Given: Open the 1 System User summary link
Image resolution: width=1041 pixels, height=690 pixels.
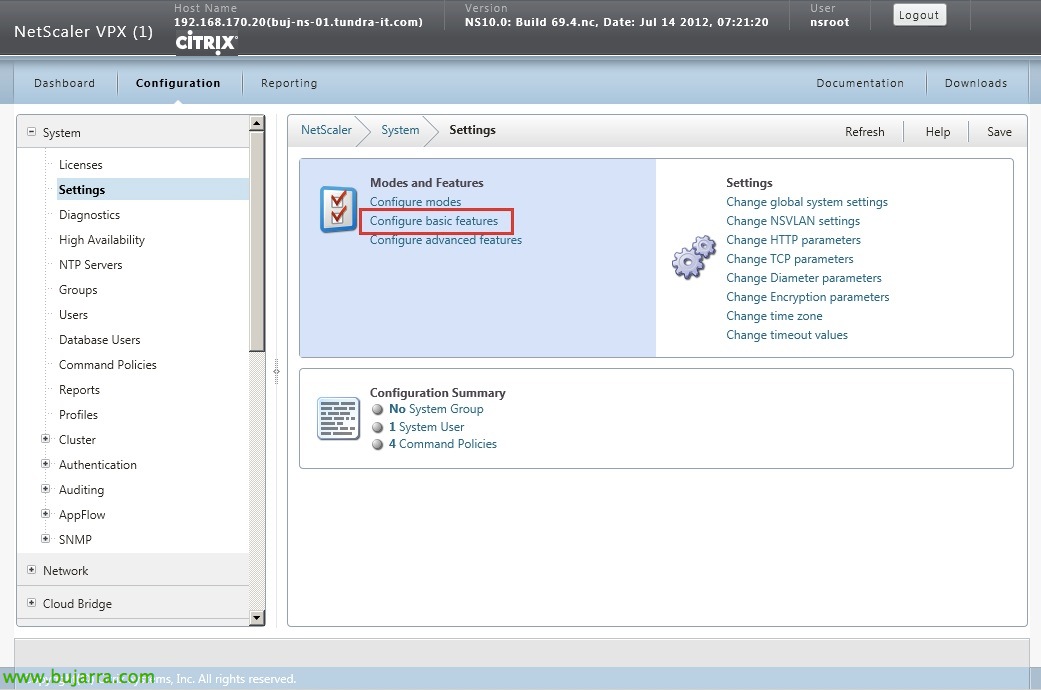Looking at the screenshot, I should coord(426,427).
